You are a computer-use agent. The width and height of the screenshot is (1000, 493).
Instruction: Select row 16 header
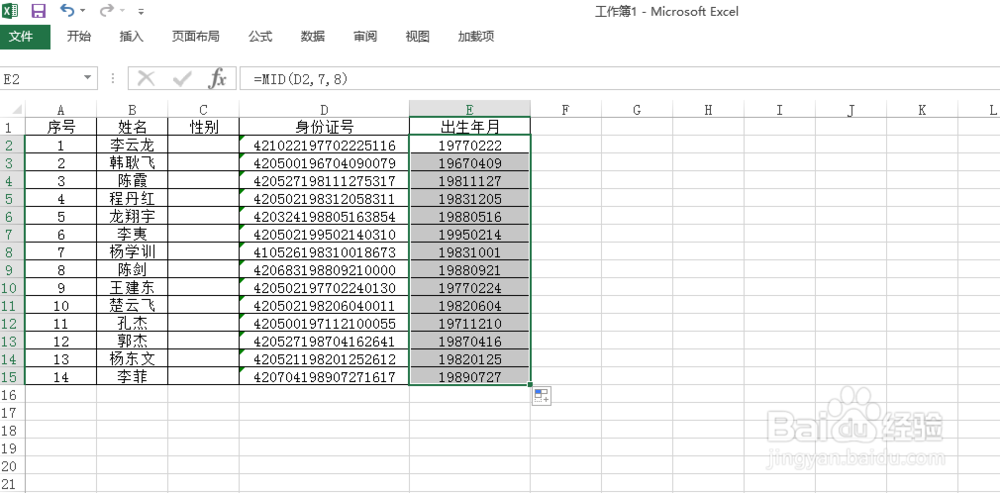pyautogui.click(x=12, y=394)
